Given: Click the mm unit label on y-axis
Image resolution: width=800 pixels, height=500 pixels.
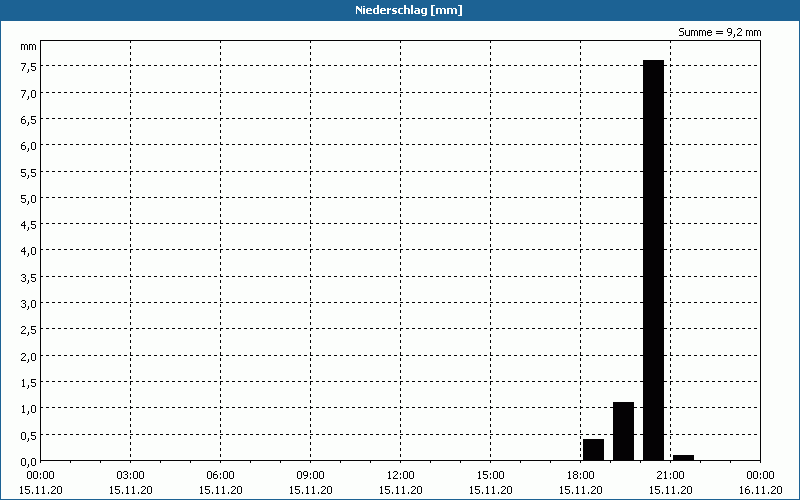Looking at the screenshot, I should 29,47.
